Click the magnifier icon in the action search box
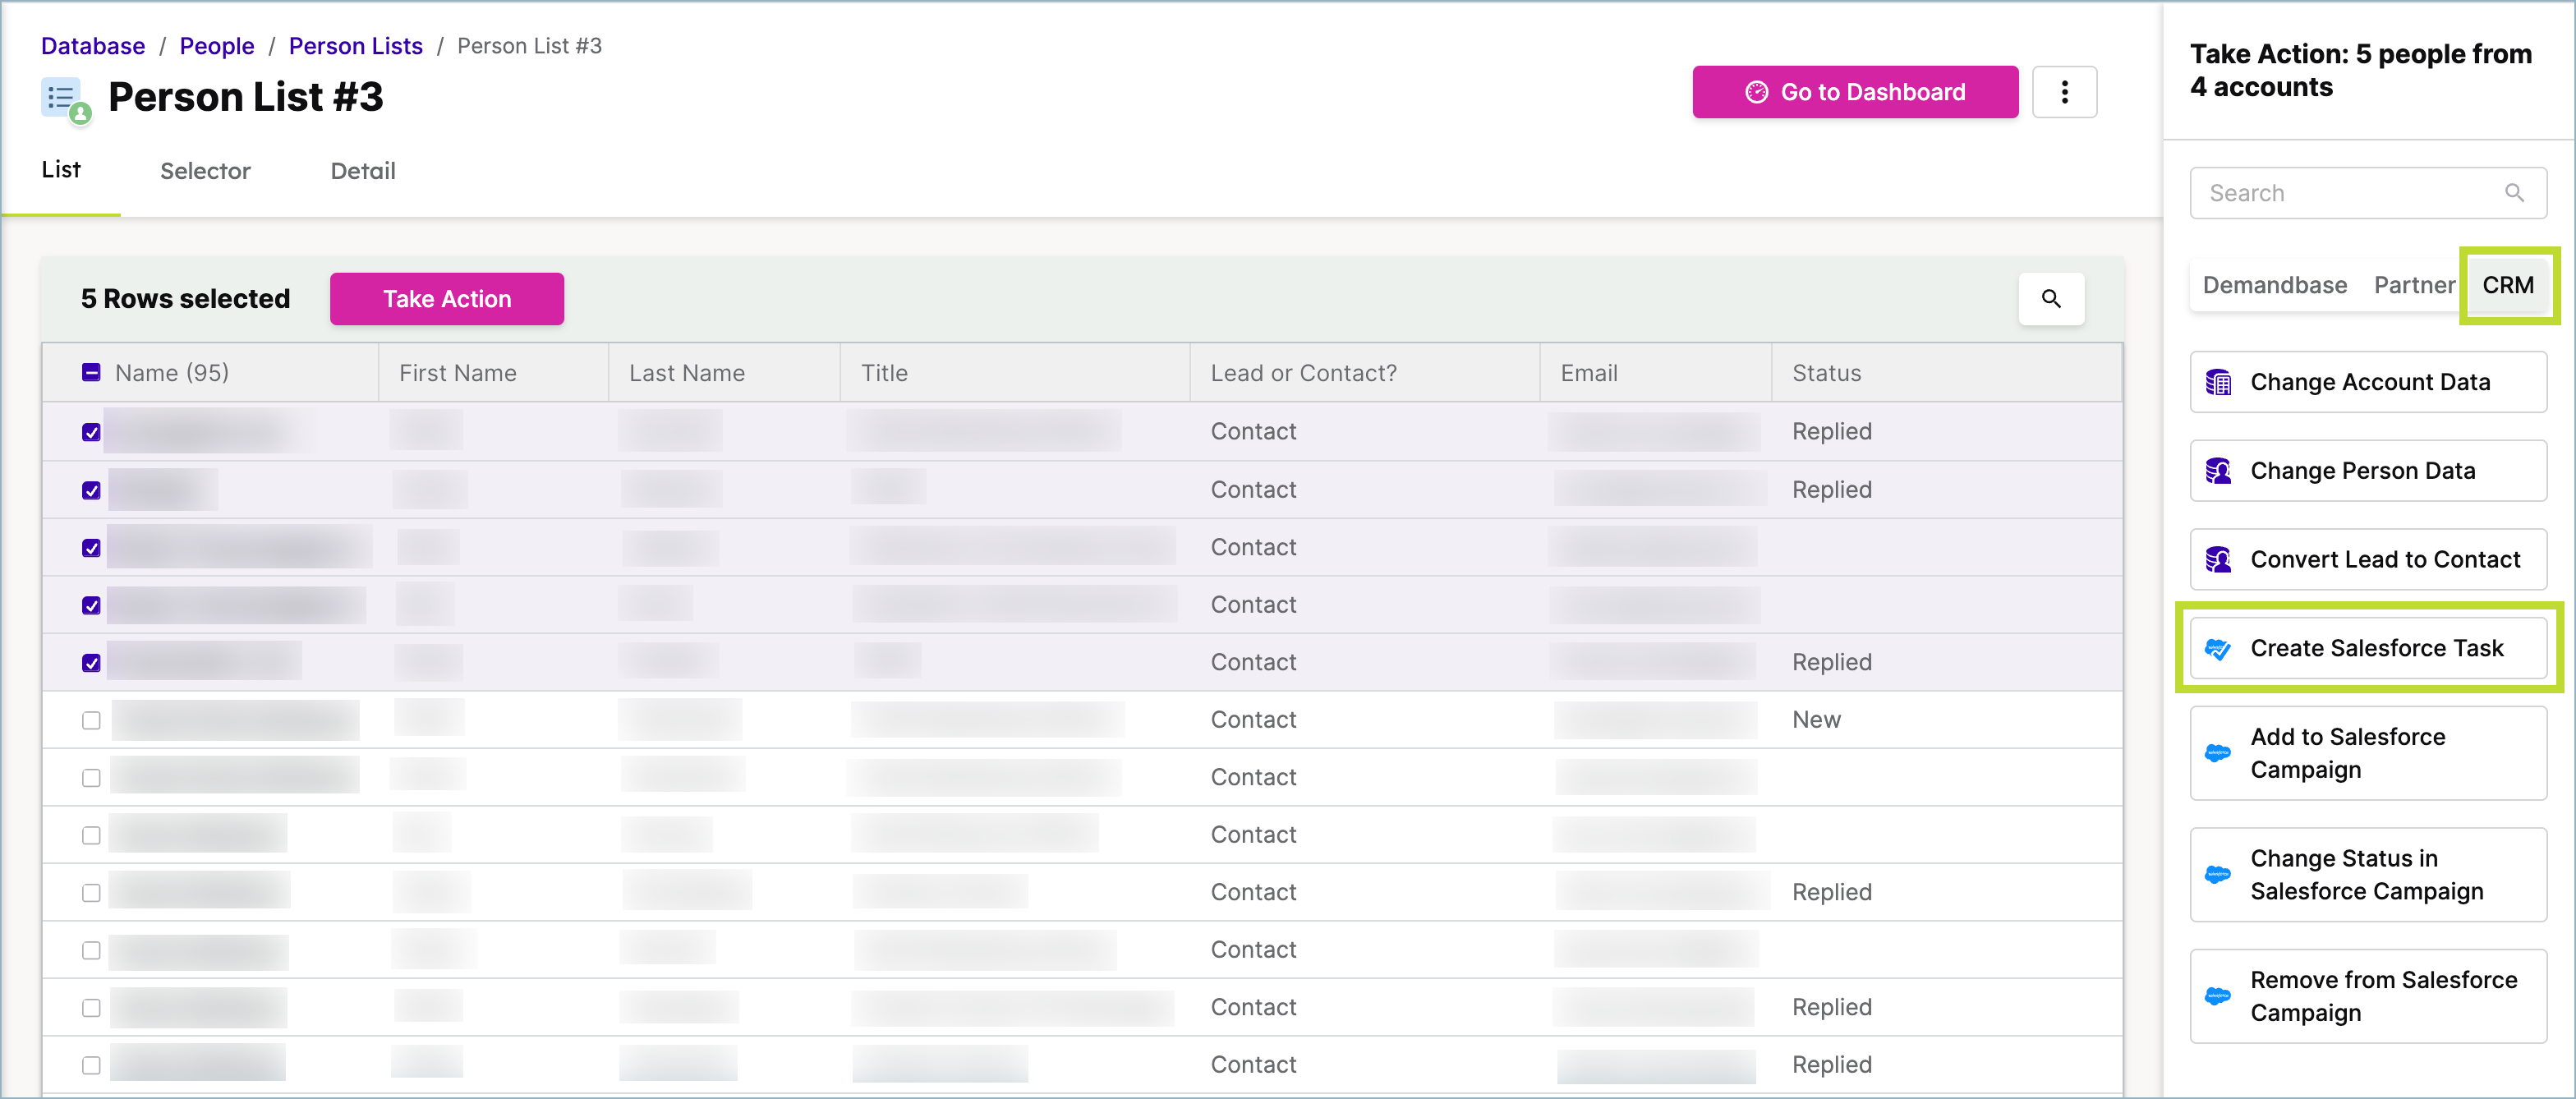 [2514, 192]
